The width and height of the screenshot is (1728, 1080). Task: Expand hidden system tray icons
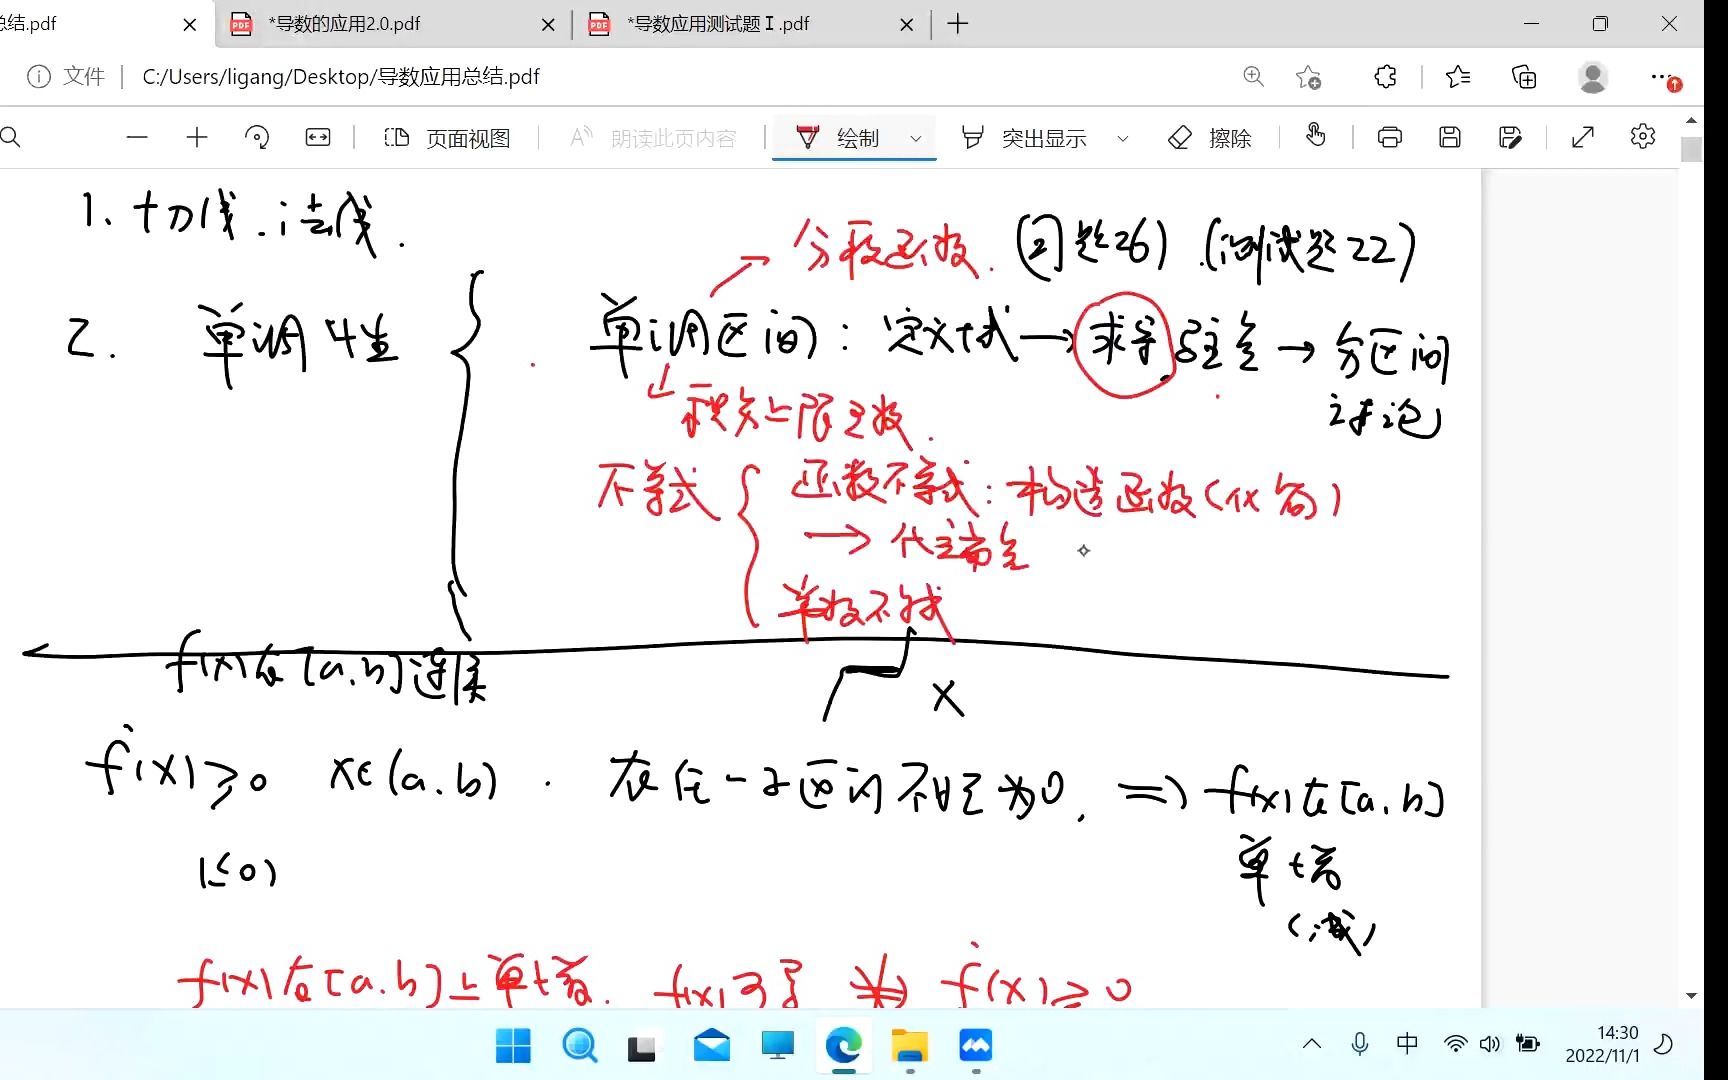(x=1311, y=1043)
